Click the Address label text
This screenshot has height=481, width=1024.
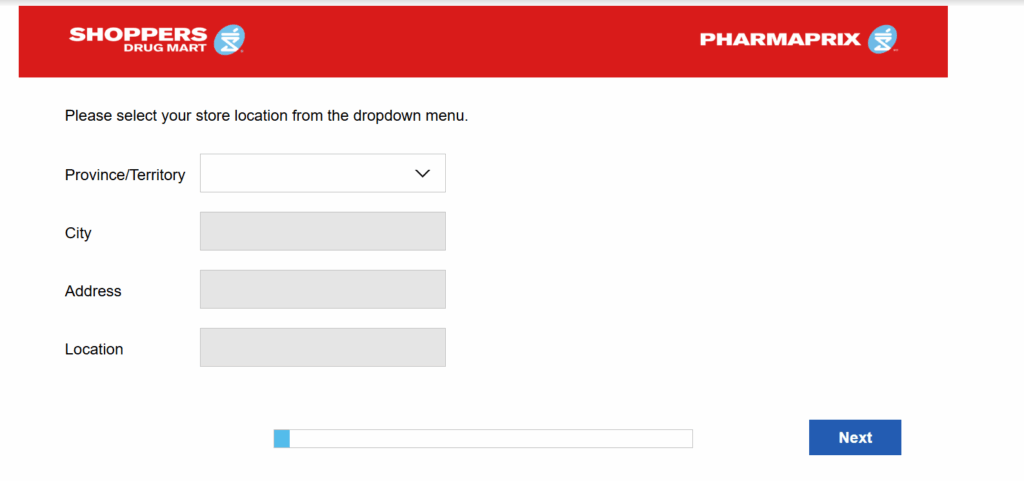click(x=93, y=291)
